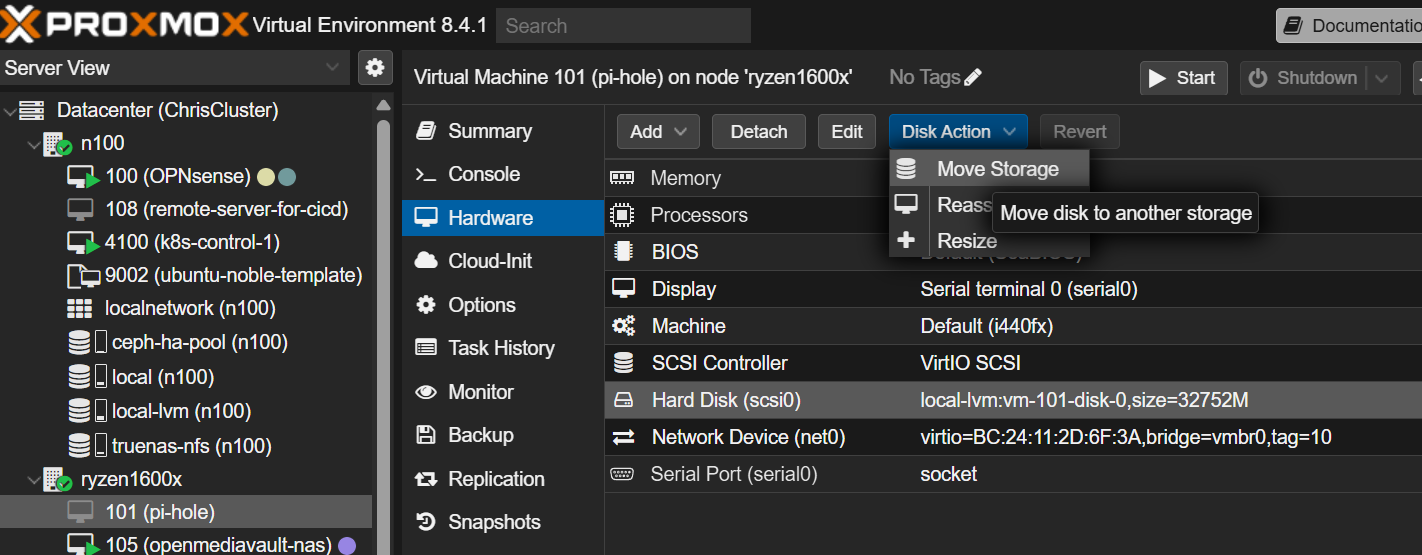Open the Shutdown options arrow
This screenshot has width=1422, height=555.
pyautogui.click(x=1383, y=78)
